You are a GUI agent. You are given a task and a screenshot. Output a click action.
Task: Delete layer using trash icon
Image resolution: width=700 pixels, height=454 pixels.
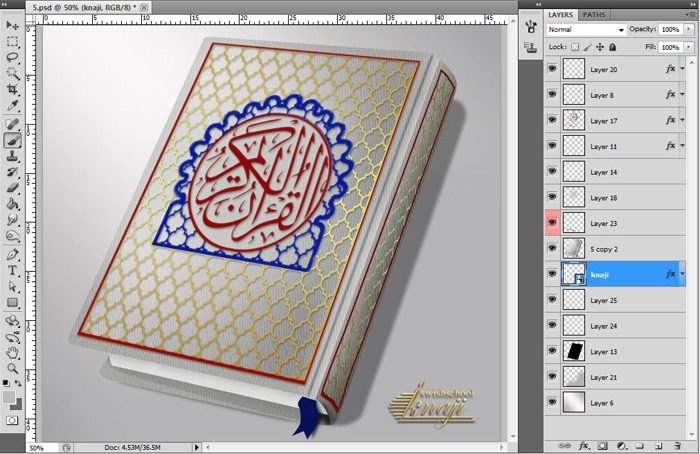click(x=676, y=445)
